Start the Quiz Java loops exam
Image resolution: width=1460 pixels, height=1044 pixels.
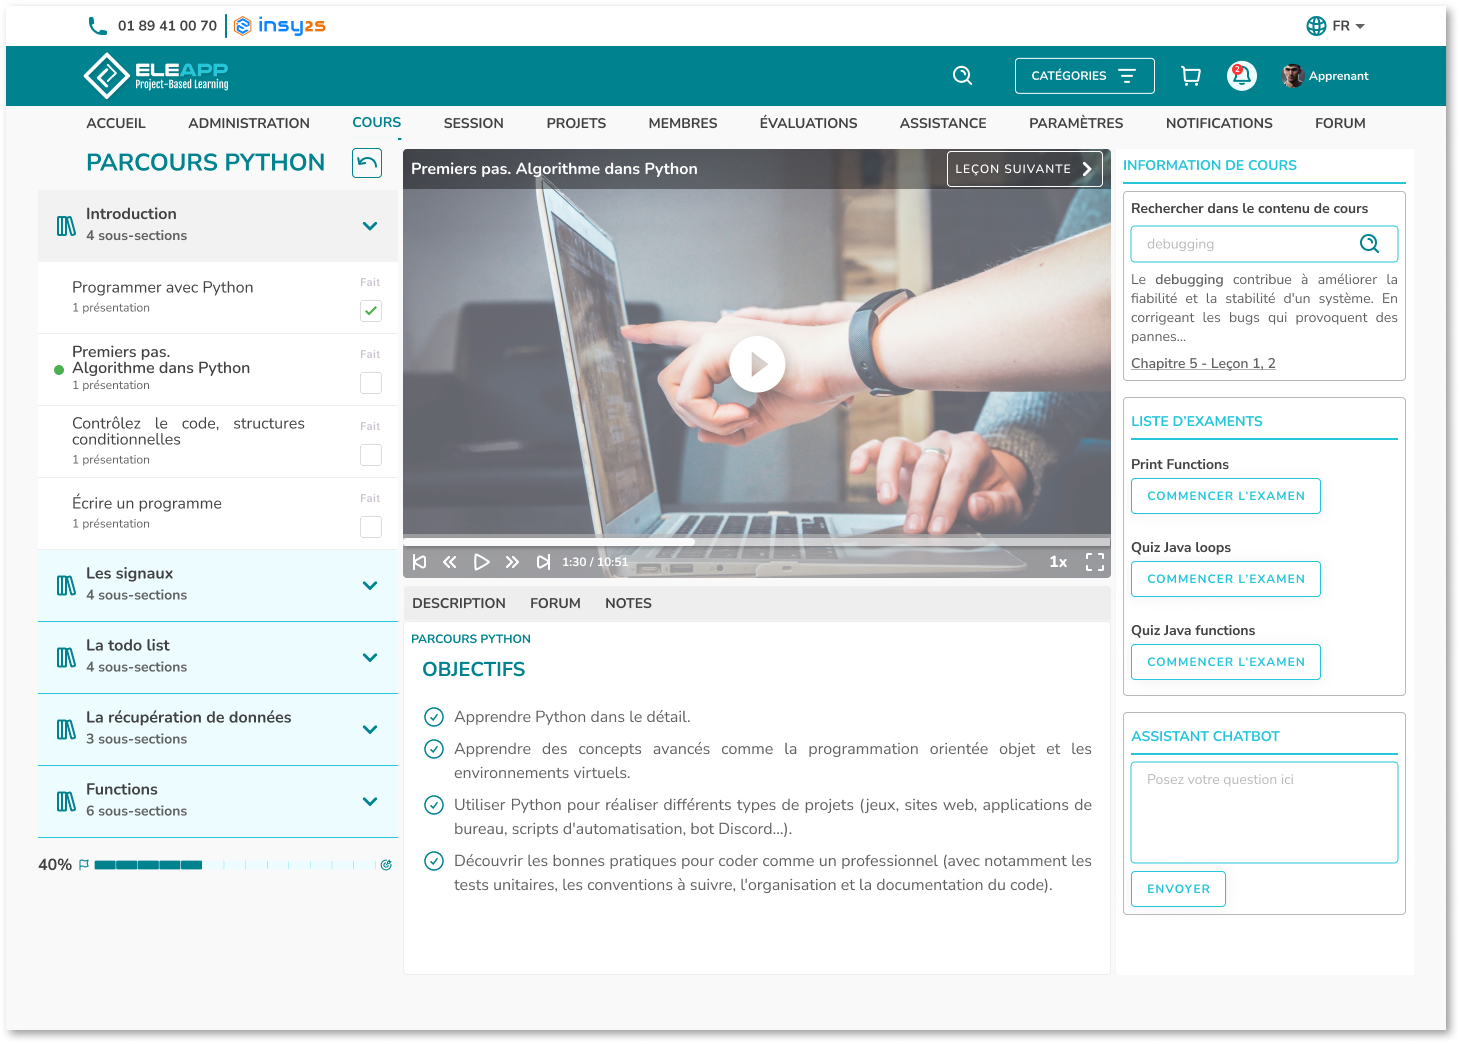point(1226,579)
